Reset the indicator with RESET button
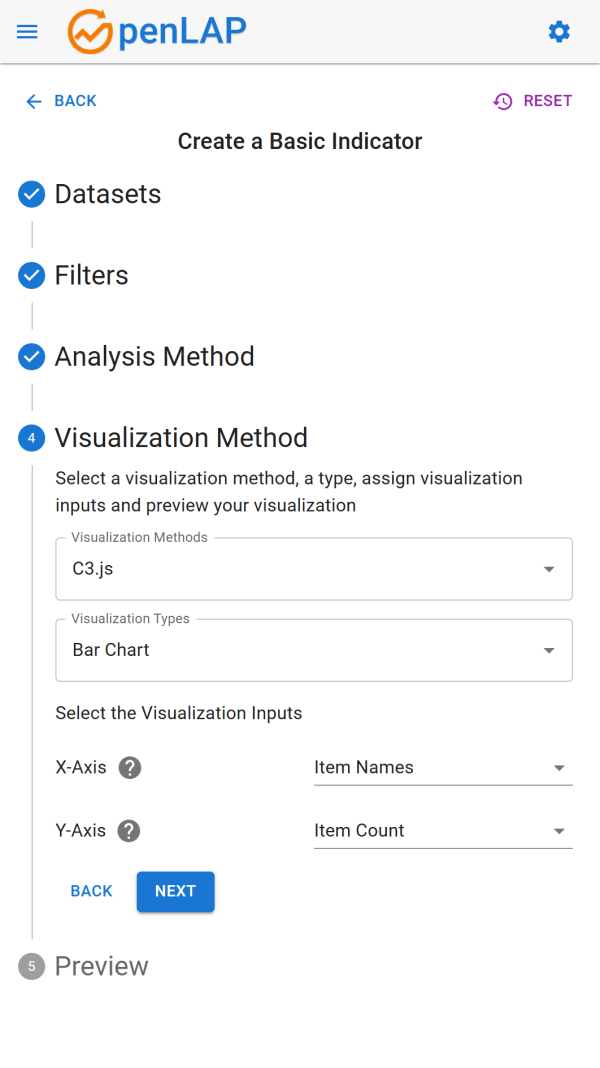This screenshot has height=1068, width=600. pos(533,101)
